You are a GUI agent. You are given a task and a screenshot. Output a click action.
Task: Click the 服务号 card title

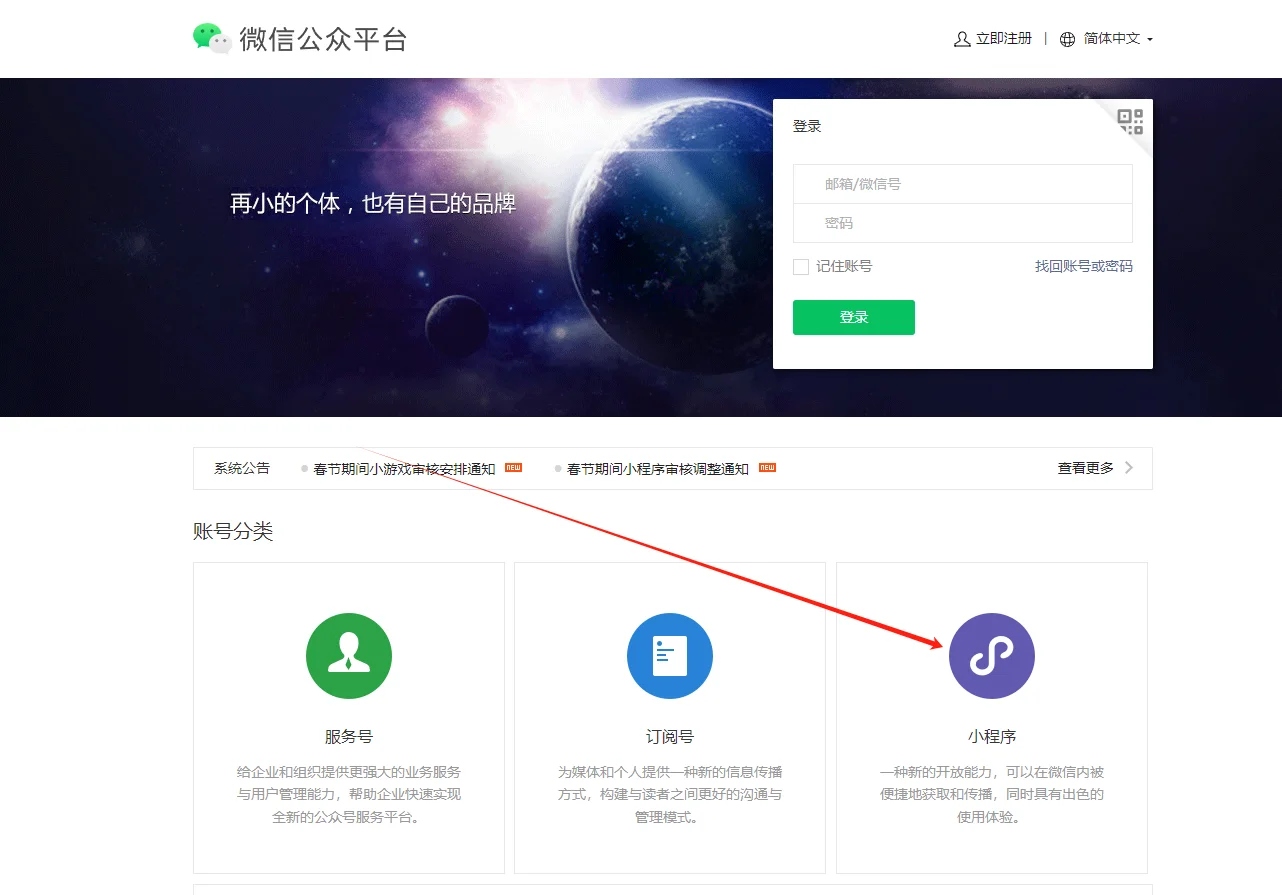(x=349, y=737)
